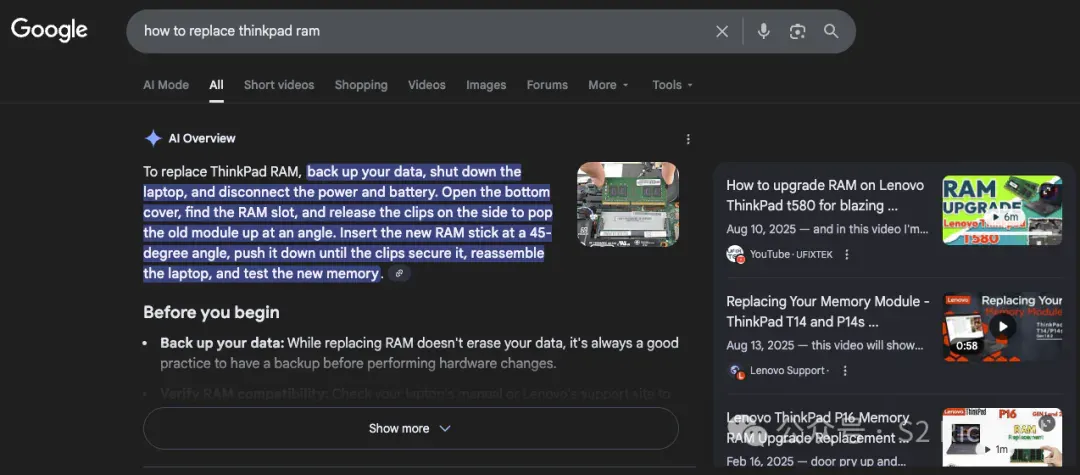Switch to AI Mode tab
This screenshot has height=475, width=1080.
[x=166, y=85]
